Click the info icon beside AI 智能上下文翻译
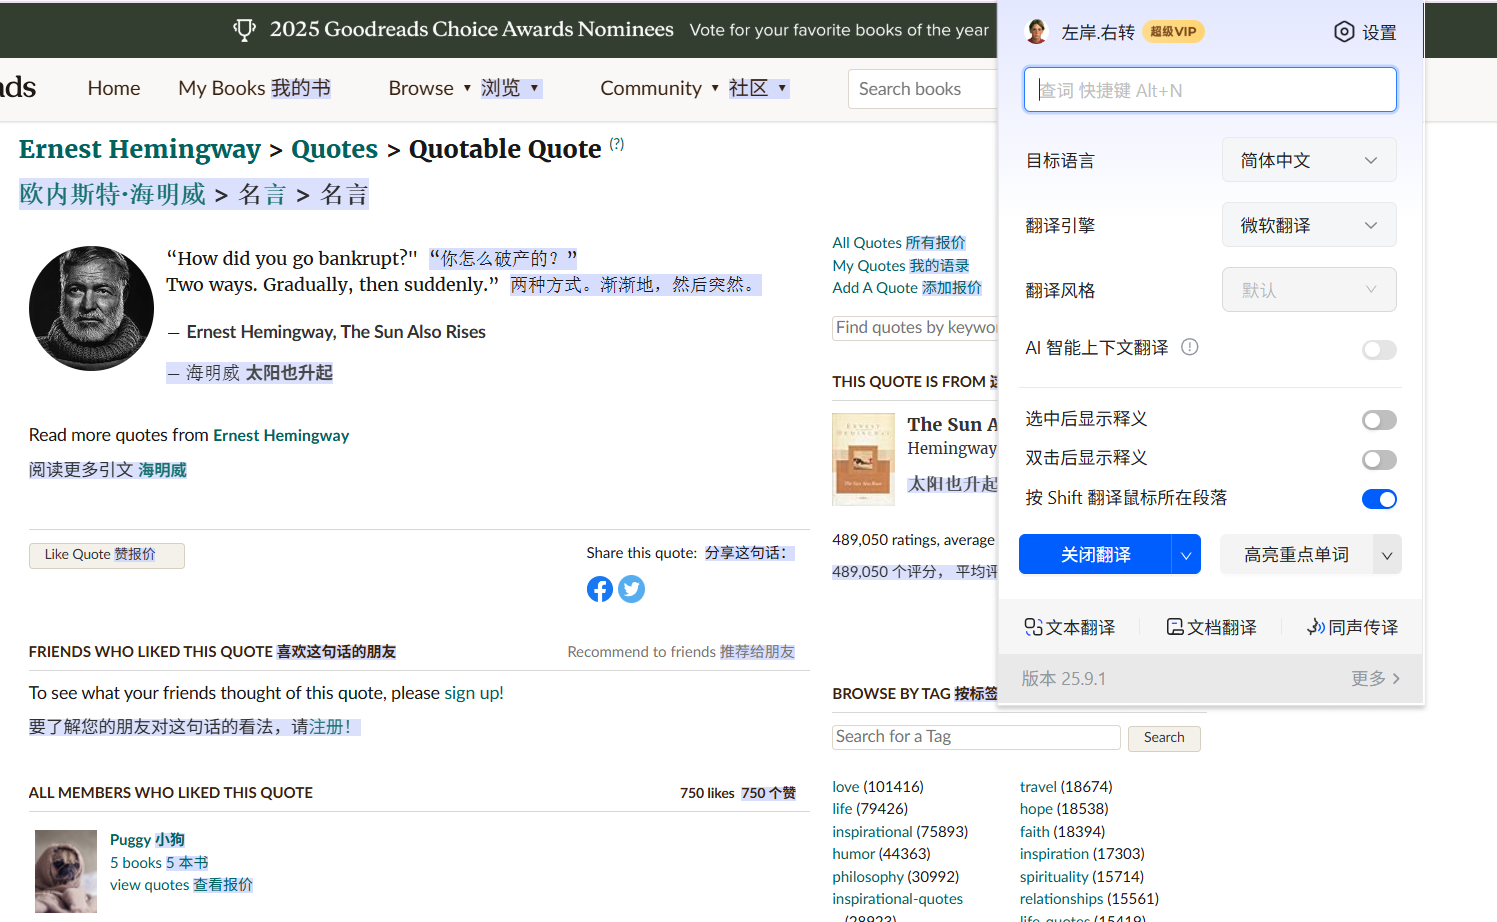Screen dimensions: 1497x922 1189,347
